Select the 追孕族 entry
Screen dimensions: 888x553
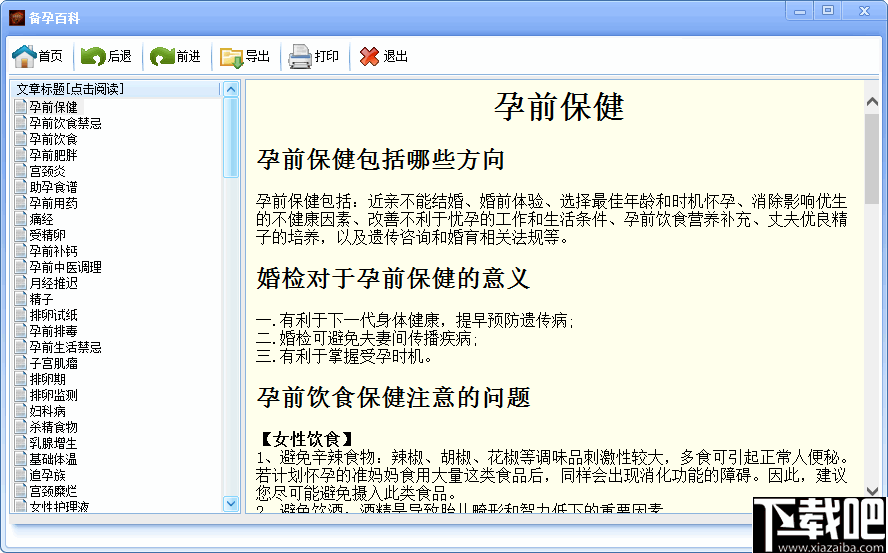coord(48,475)
